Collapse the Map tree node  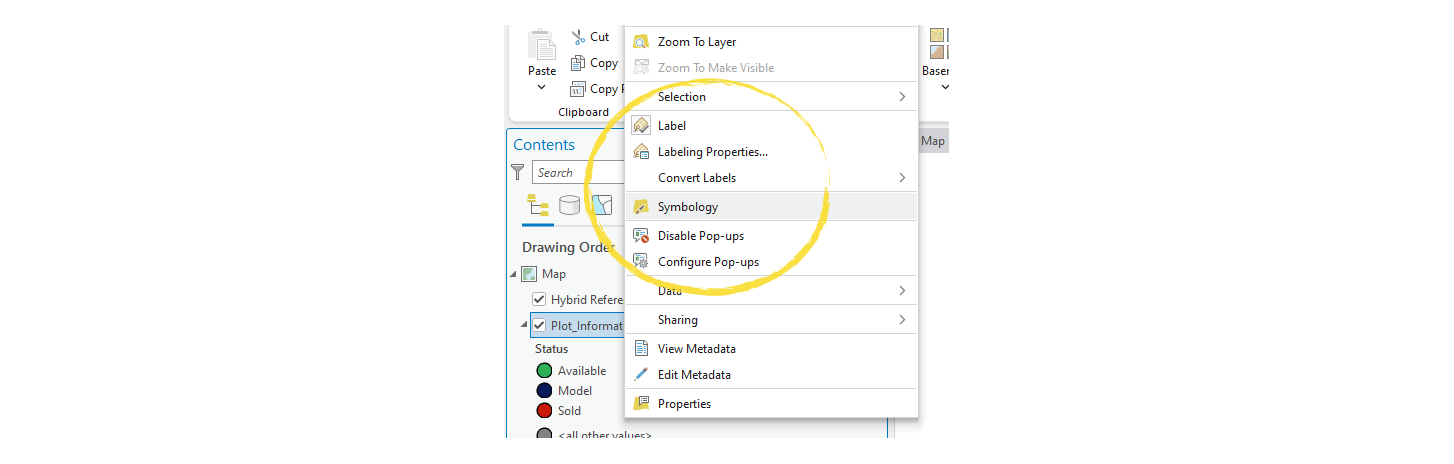click(x=514, y=274)
